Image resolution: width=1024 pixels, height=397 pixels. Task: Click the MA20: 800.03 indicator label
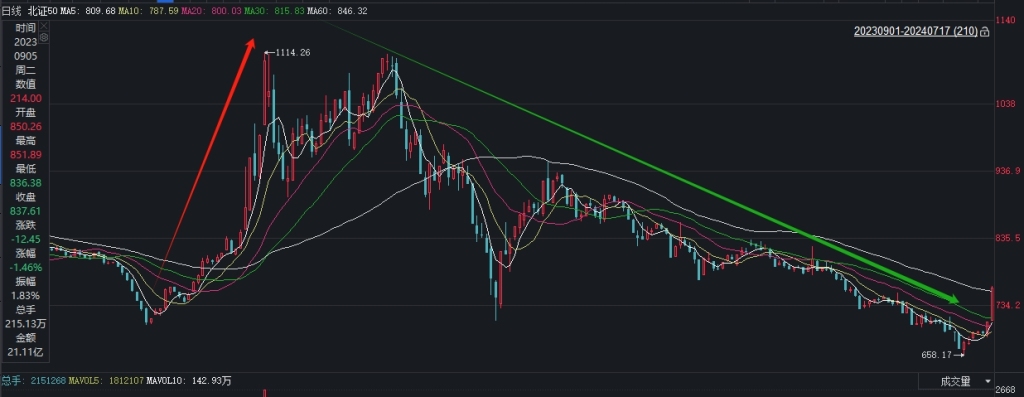[x=210, y=11]
